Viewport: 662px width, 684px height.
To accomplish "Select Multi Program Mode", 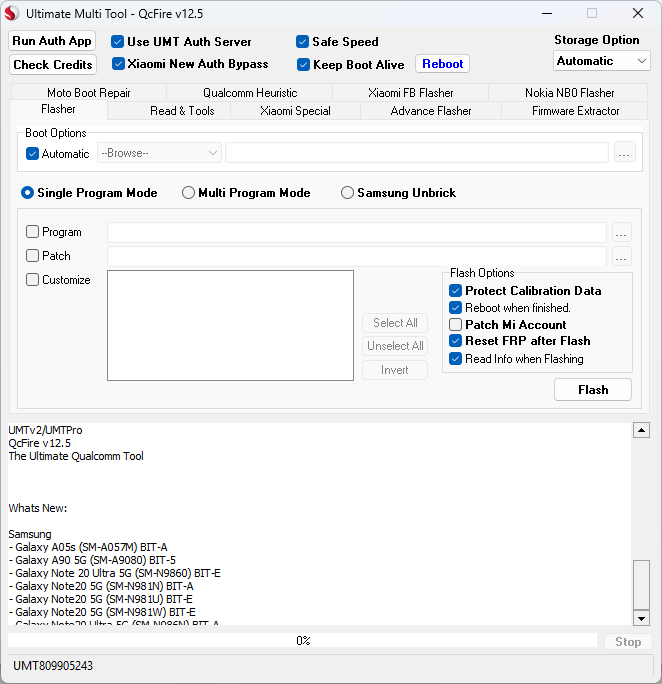I will pyautogui.click(x=188, y=193).
